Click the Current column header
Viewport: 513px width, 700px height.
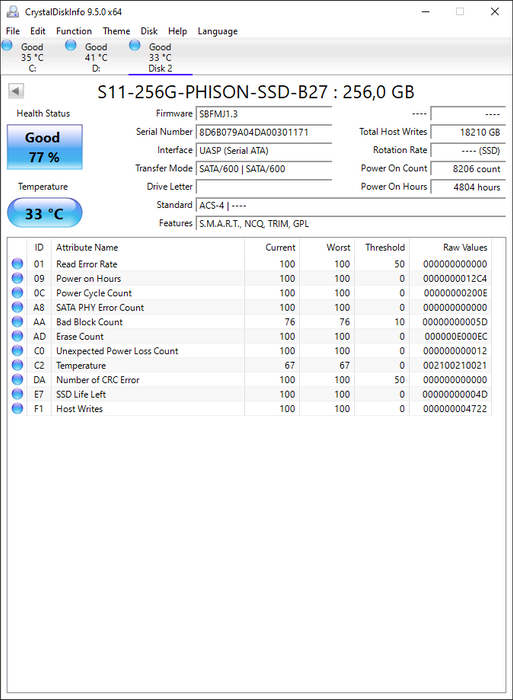[x=272, y=247]
